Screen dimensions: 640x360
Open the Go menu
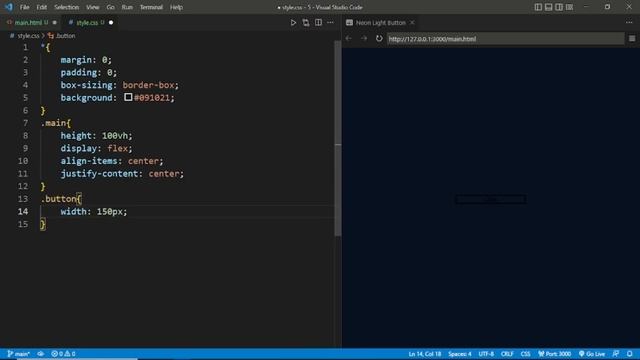tap(110, 7)
